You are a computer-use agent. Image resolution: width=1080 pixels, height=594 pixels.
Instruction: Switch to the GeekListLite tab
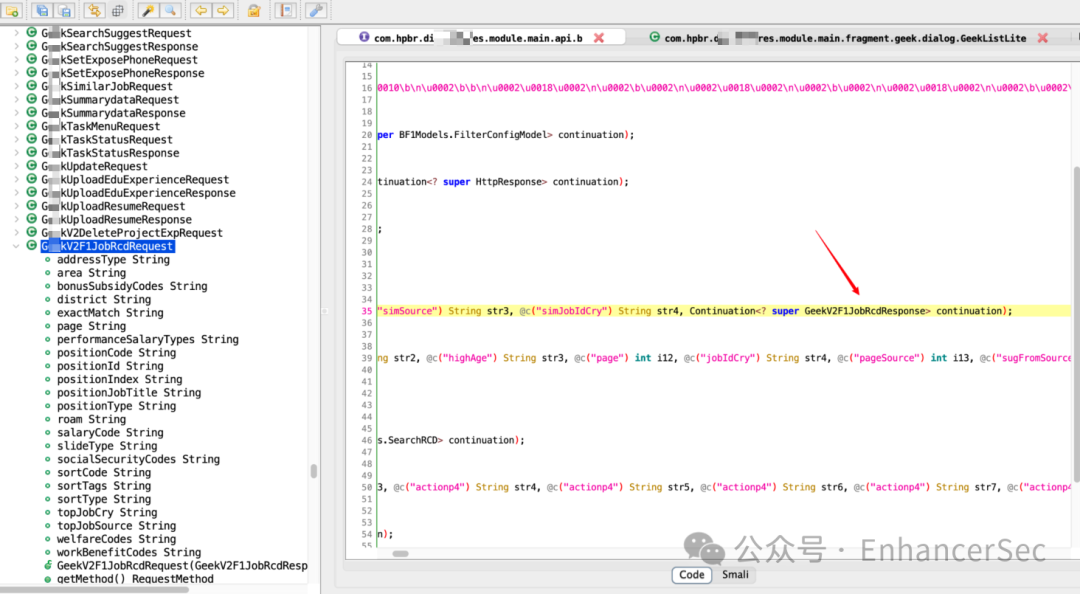838,38
